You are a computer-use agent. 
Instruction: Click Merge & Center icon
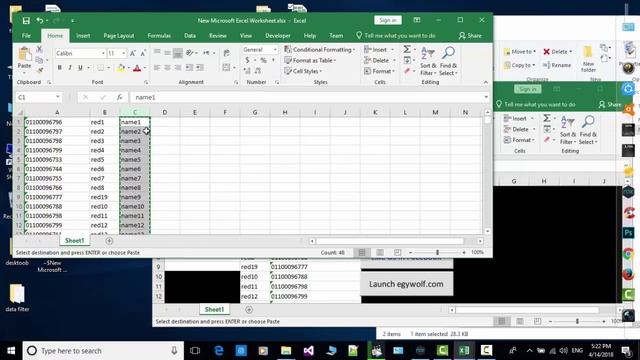coord(227,68)
